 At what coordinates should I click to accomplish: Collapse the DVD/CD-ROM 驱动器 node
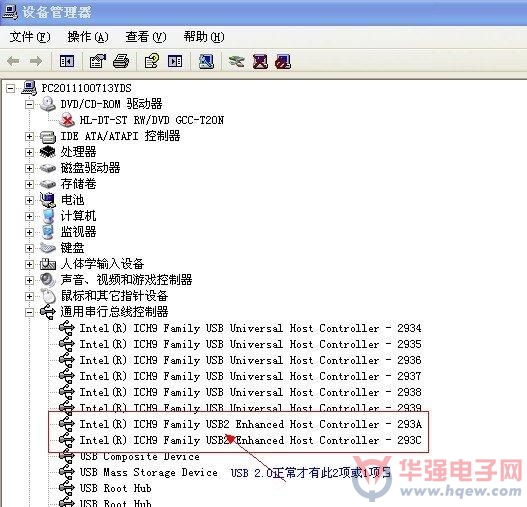pyautogui.click(x=29, y=105)
